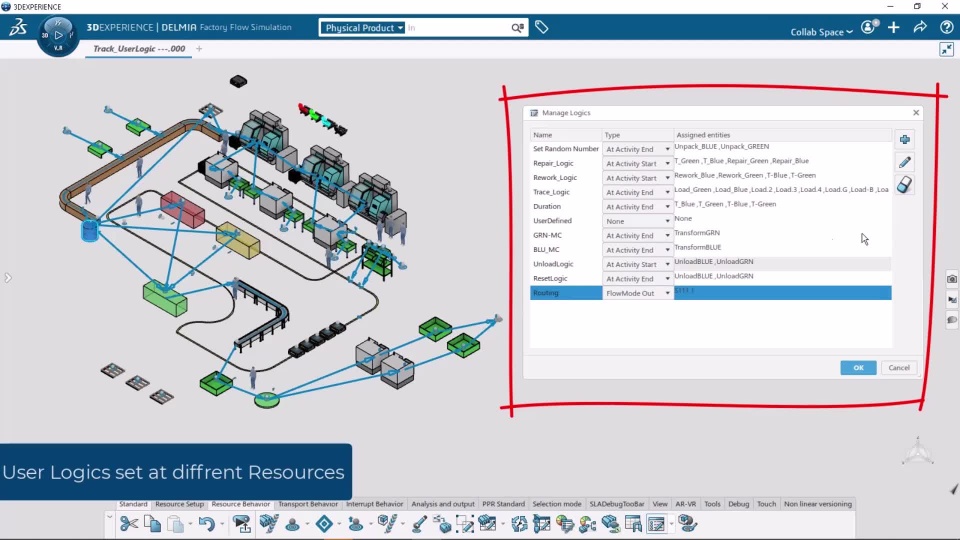The height and width of the screenshot is (540, 960).
Task: Click the plus Add icon in top bar
Action: (894, 28)
